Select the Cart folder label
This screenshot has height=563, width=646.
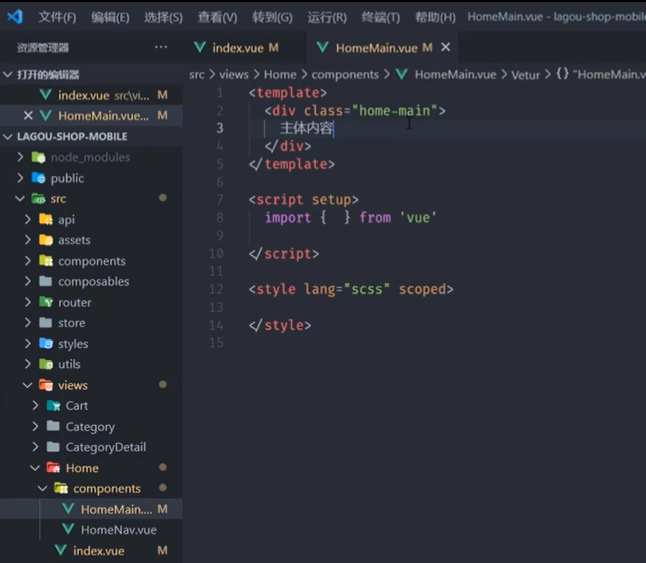point(77,406)
